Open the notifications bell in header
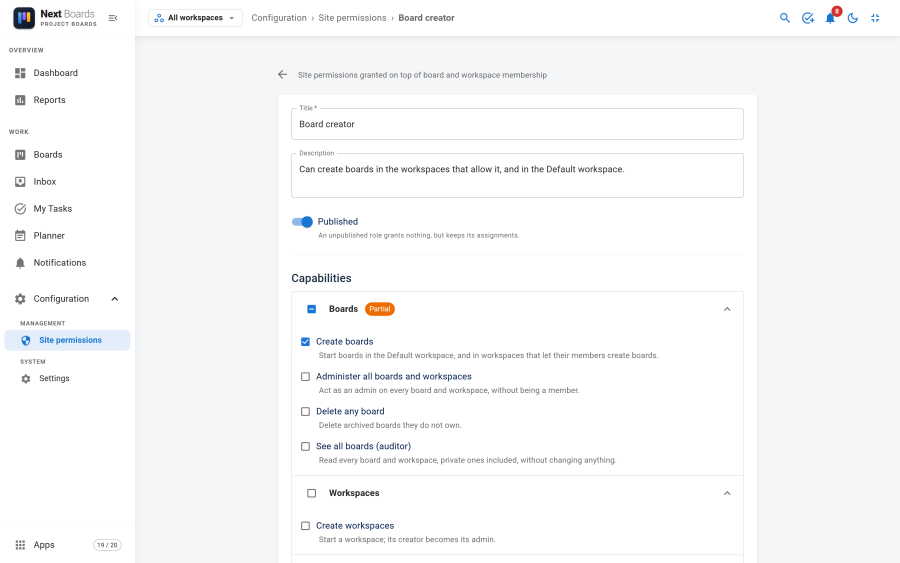 [x=830, y=18]
